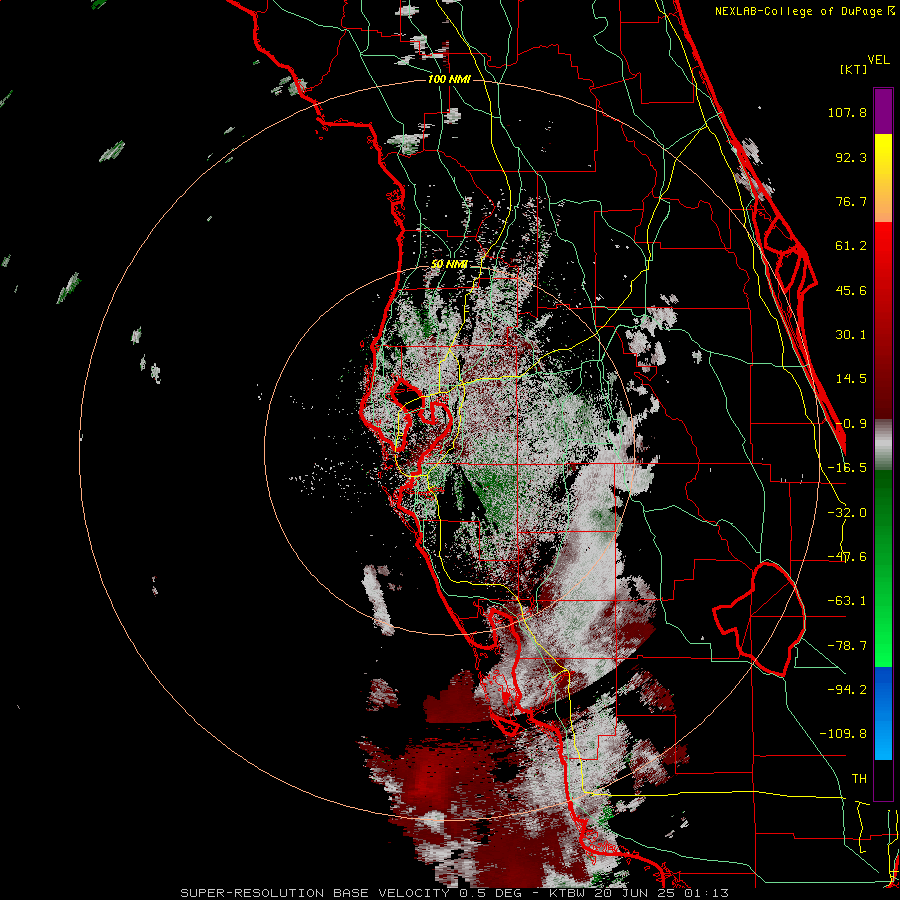Click the TH legend label
900x900 pixels.
coord(859,779)
